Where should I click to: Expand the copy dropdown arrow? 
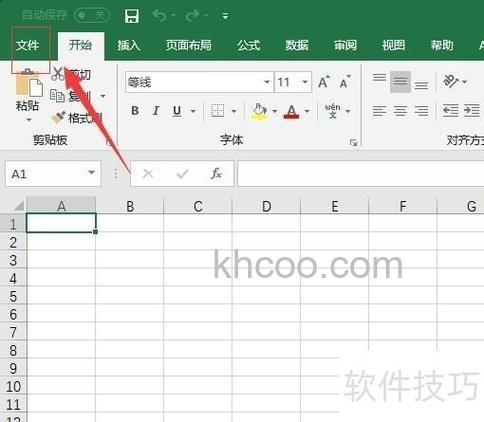(103, 96)
